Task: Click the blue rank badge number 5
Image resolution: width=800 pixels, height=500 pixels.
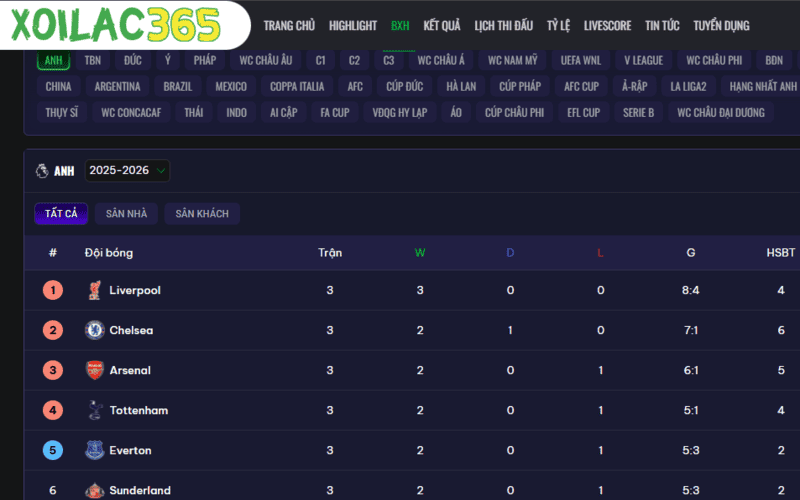Action: click(53, 450)
